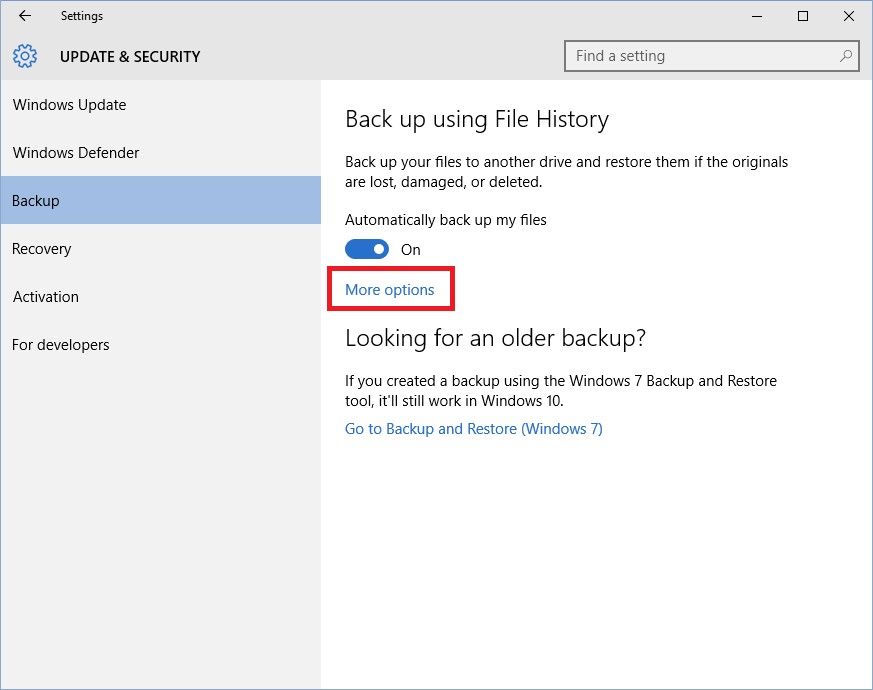Open More options link
The width and height of the screenshot is (873, 690).
click(x=390, y=290)
